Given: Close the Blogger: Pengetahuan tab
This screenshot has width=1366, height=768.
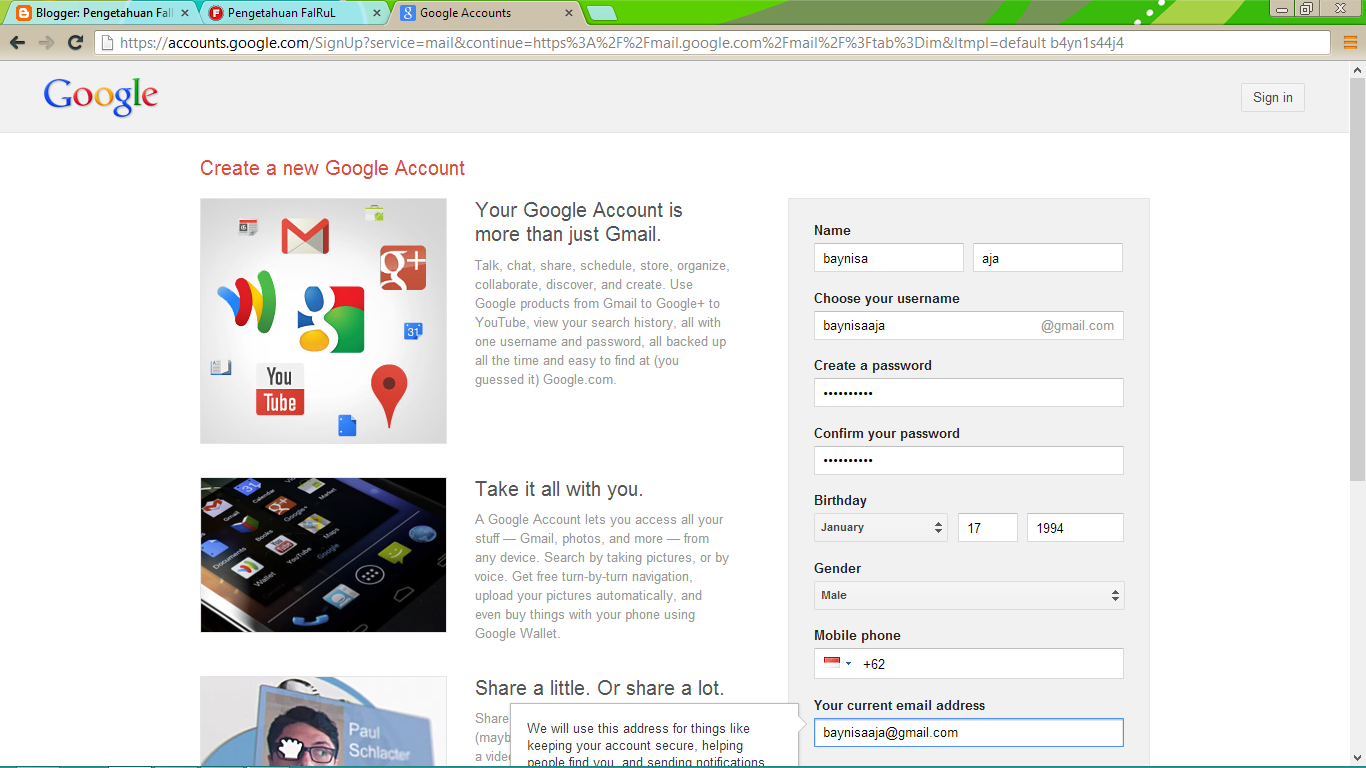Looking at the screenshot, I should (x=184, y=13).
